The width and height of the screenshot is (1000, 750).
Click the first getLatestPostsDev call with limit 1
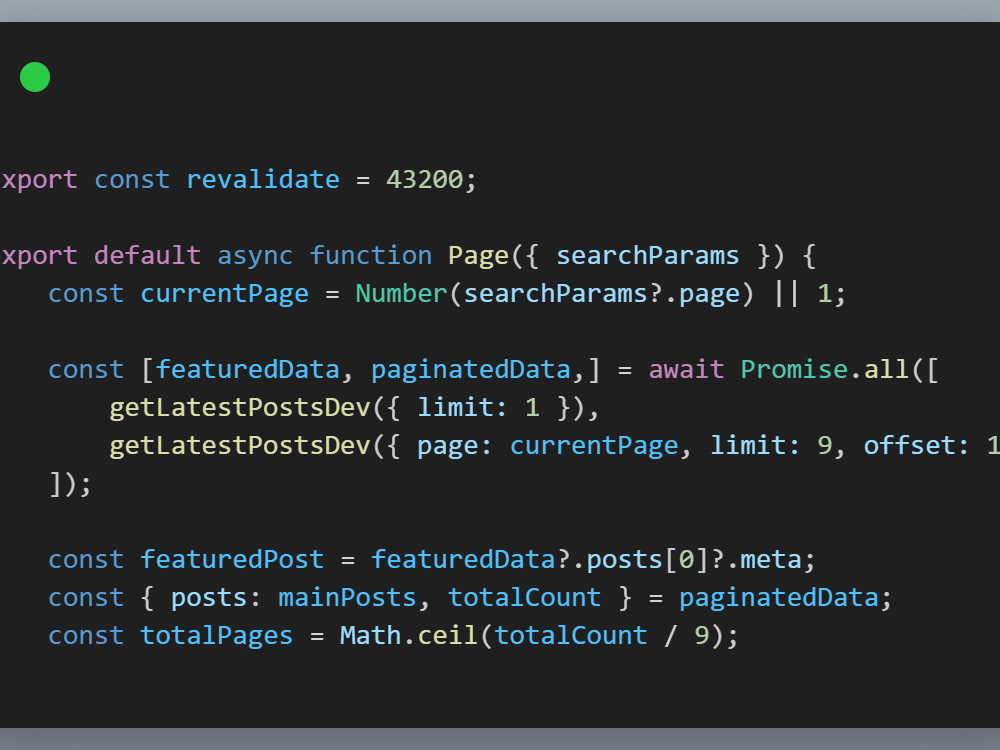tap(240, 408)
